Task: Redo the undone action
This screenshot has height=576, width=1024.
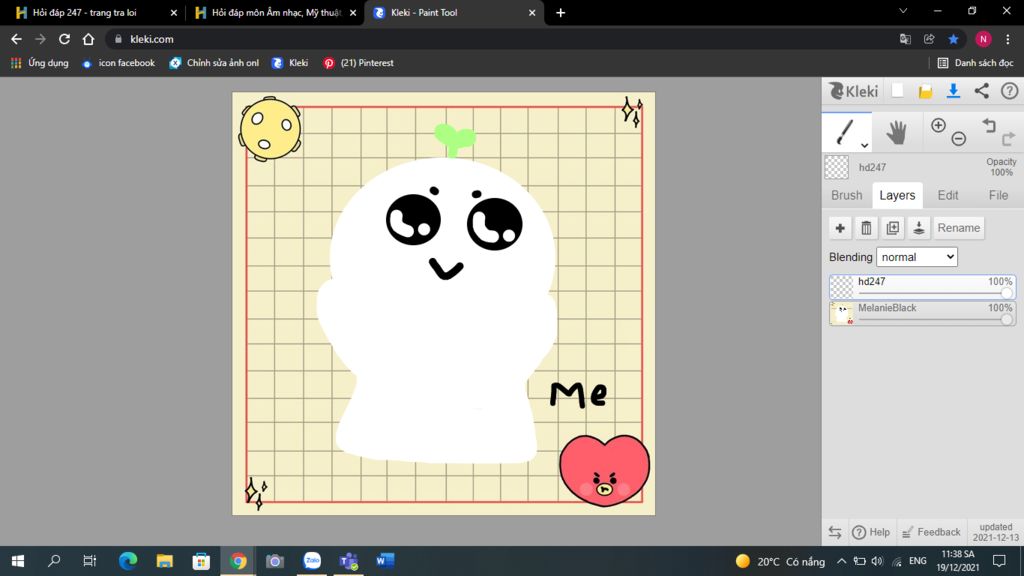Action: click(x=1009, y=138)
